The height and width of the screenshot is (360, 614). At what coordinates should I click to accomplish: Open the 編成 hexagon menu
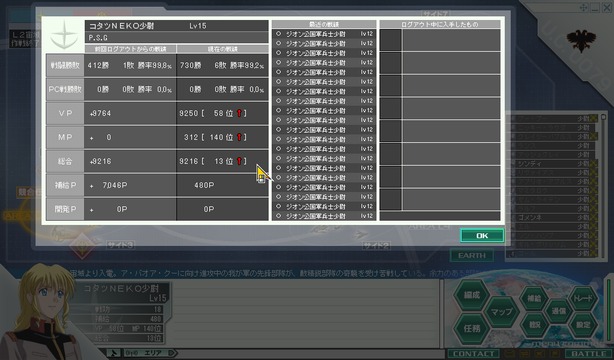pos(471,295)
